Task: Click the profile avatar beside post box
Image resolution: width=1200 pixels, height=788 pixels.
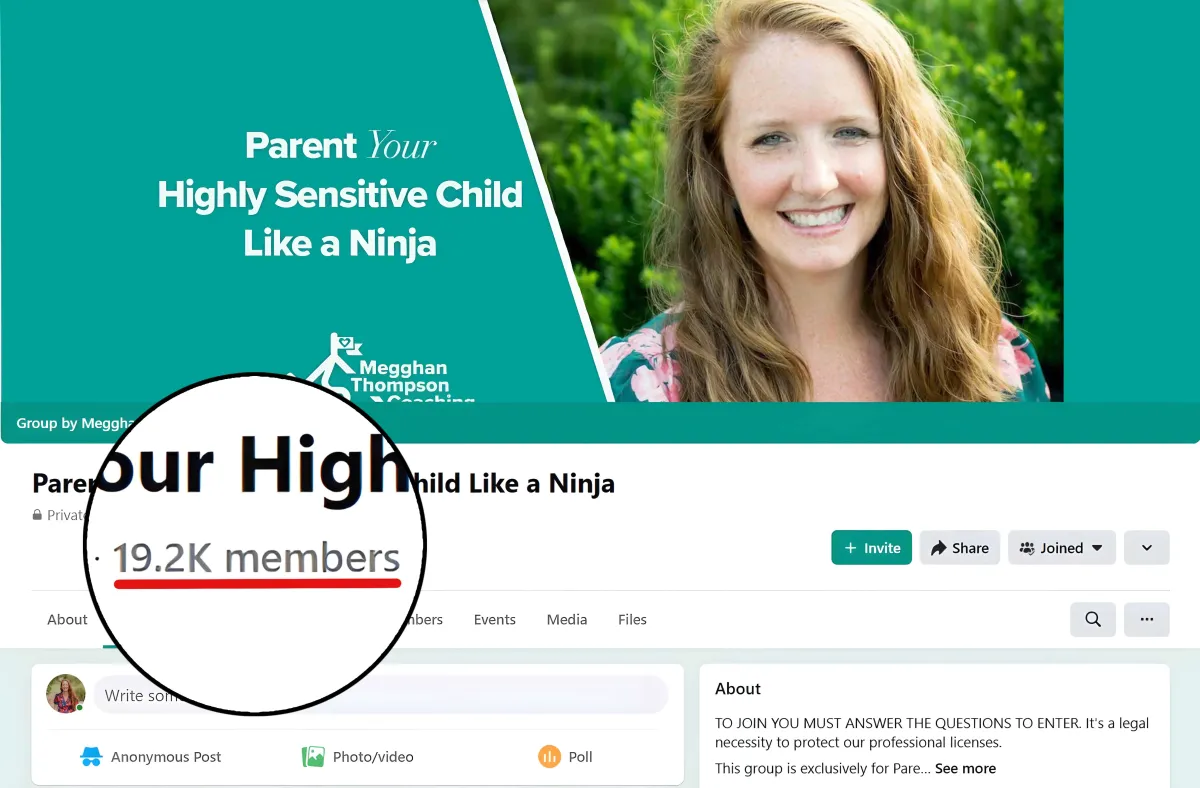Action: coord(66,694)
